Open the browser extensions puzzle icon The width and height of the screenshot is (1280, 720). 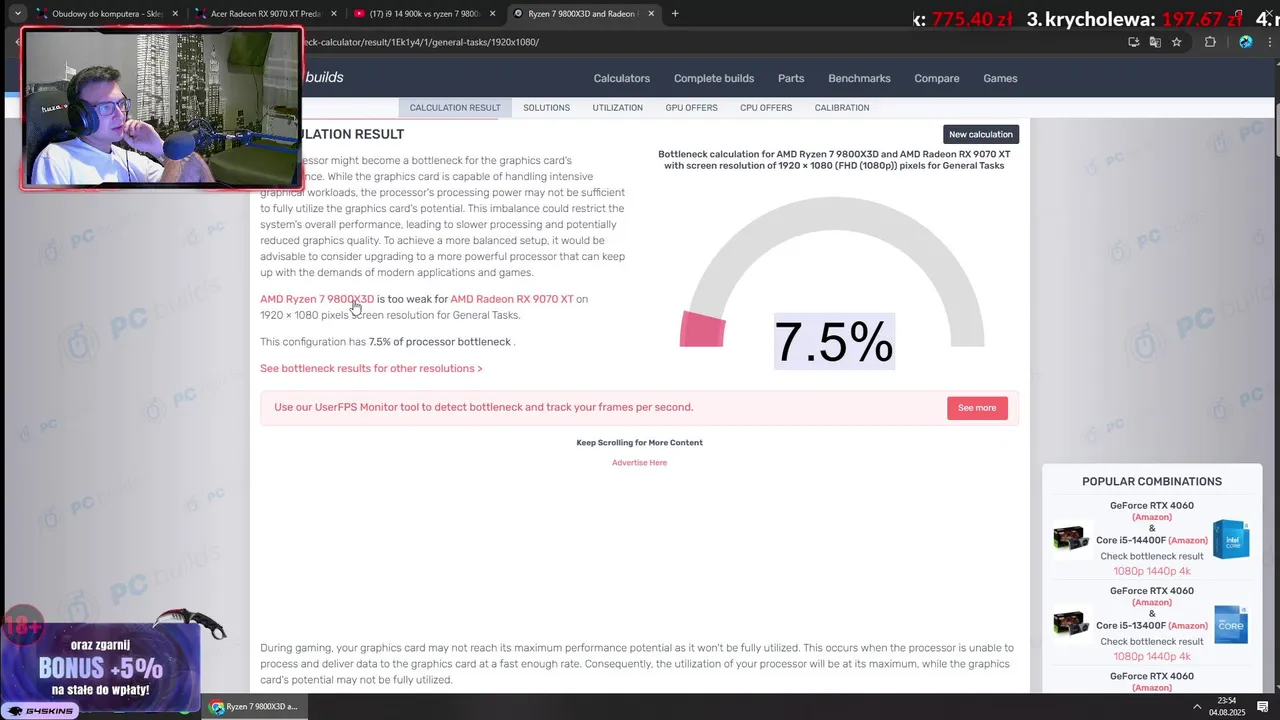(x=1210, y=42)
